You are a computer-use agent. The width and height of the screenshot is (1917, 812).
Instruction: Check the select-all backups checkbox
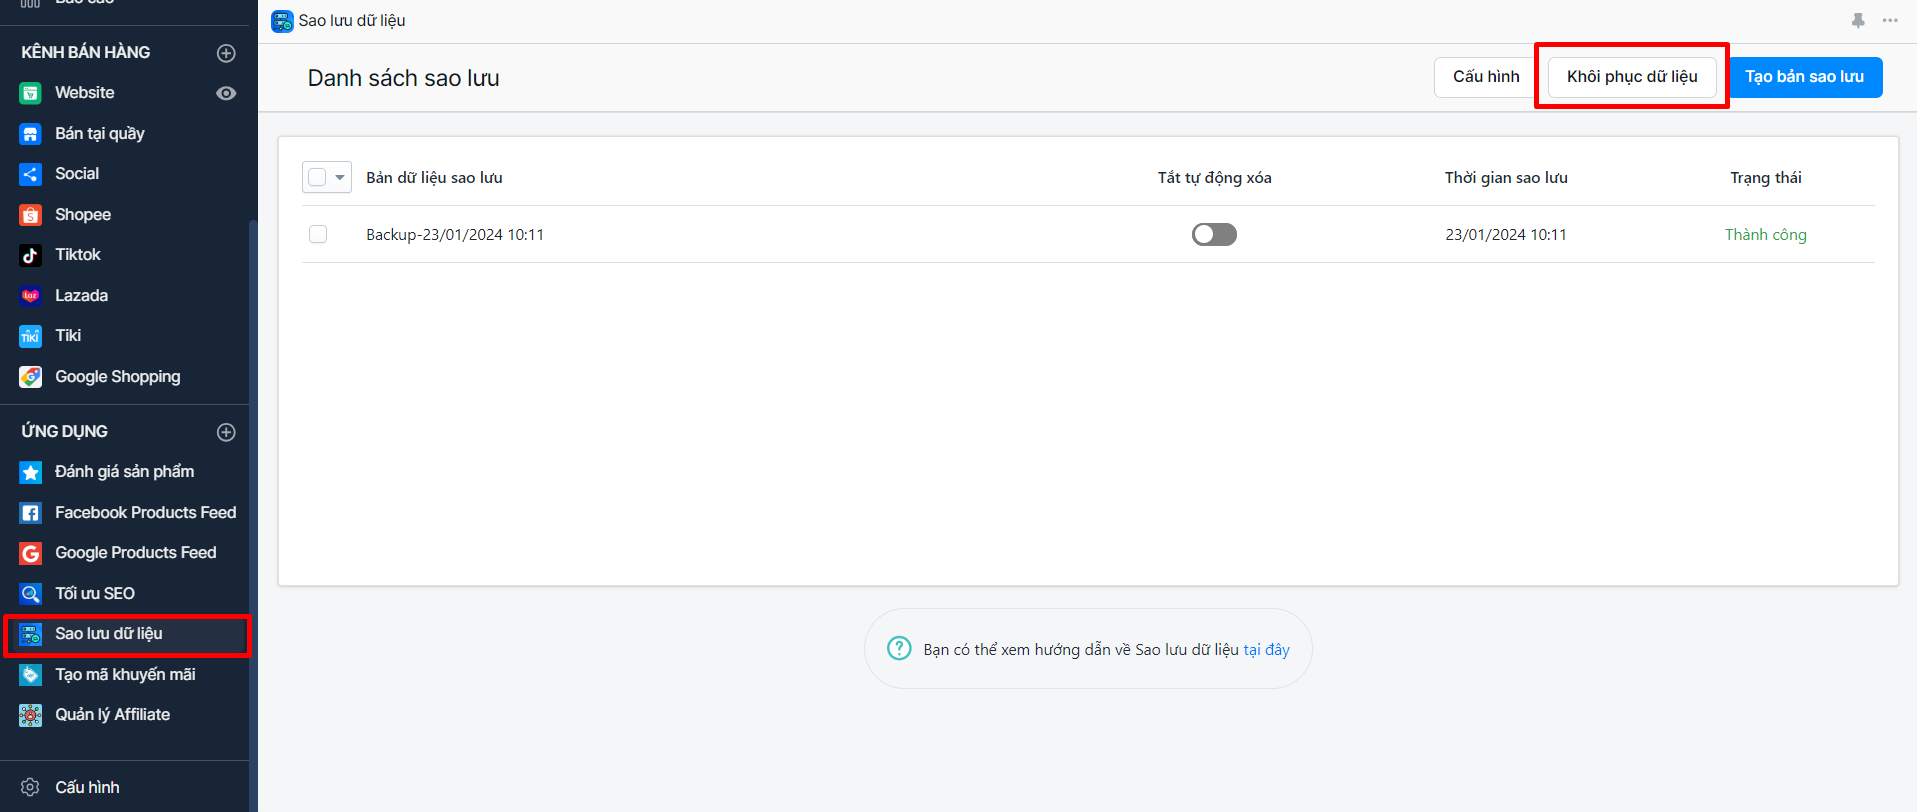317,177
